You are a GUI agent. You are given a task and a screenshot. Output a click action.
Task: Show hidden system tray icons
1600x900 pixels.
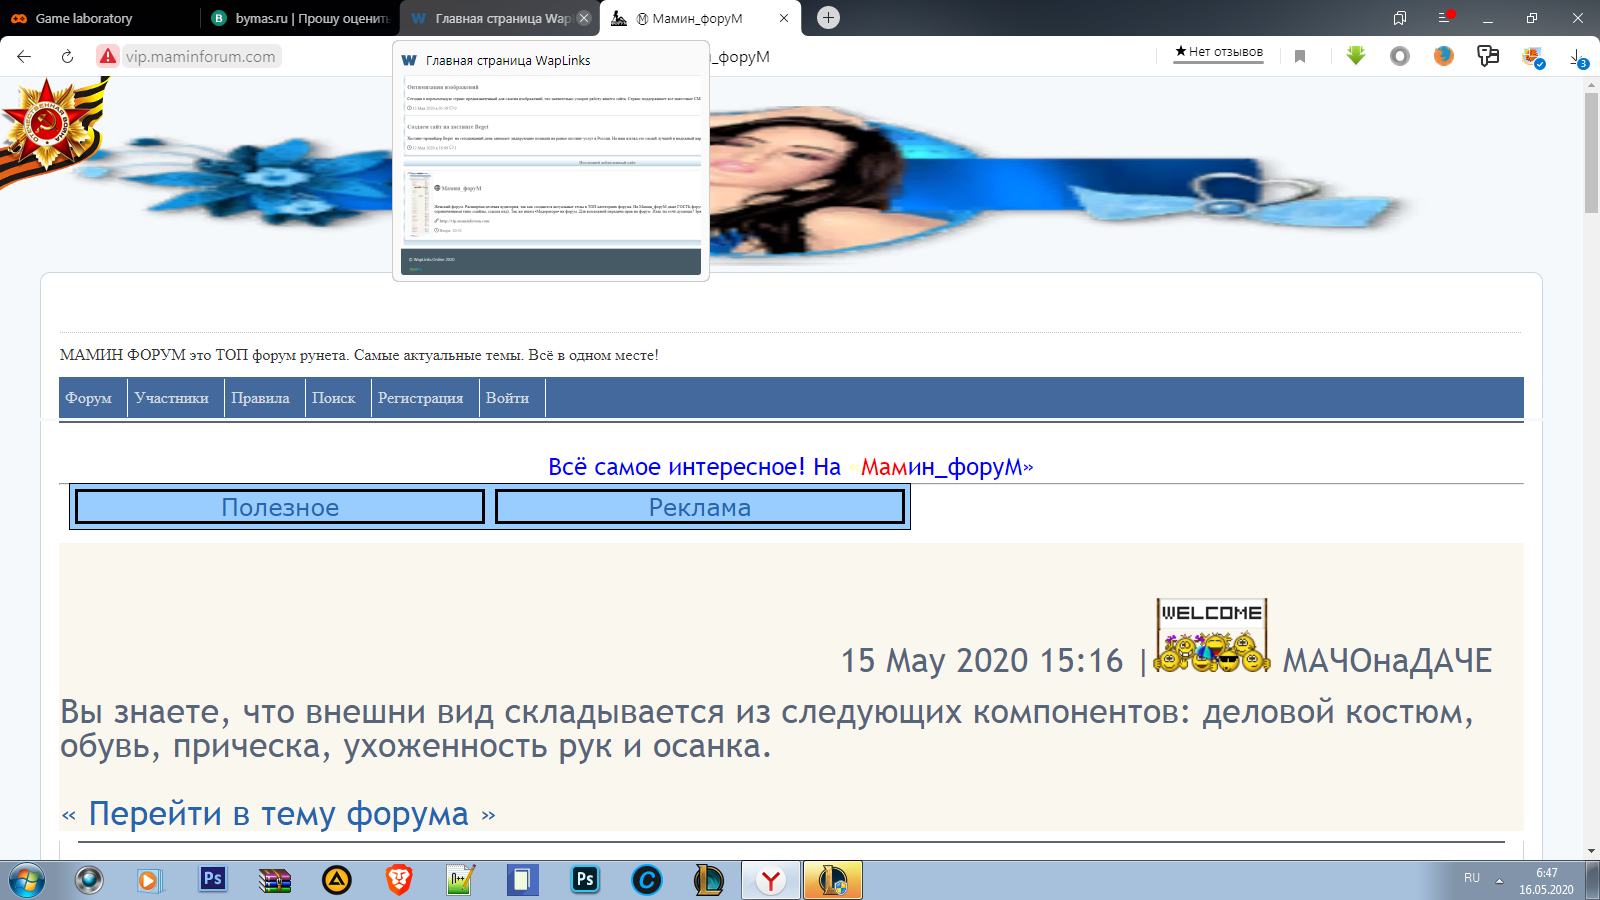point(1499,880)
